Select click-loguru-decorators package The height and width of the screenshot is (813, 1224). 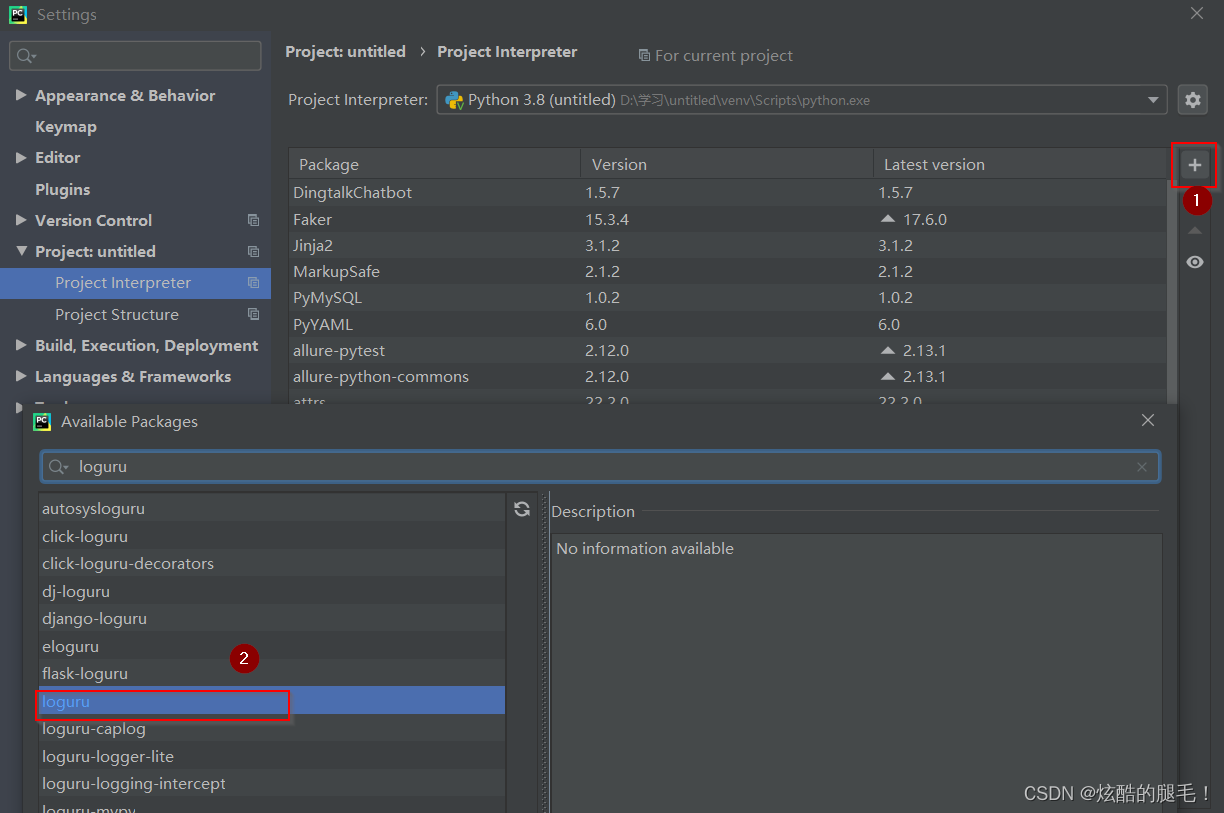pyautogui.click(x=272, y=563)
